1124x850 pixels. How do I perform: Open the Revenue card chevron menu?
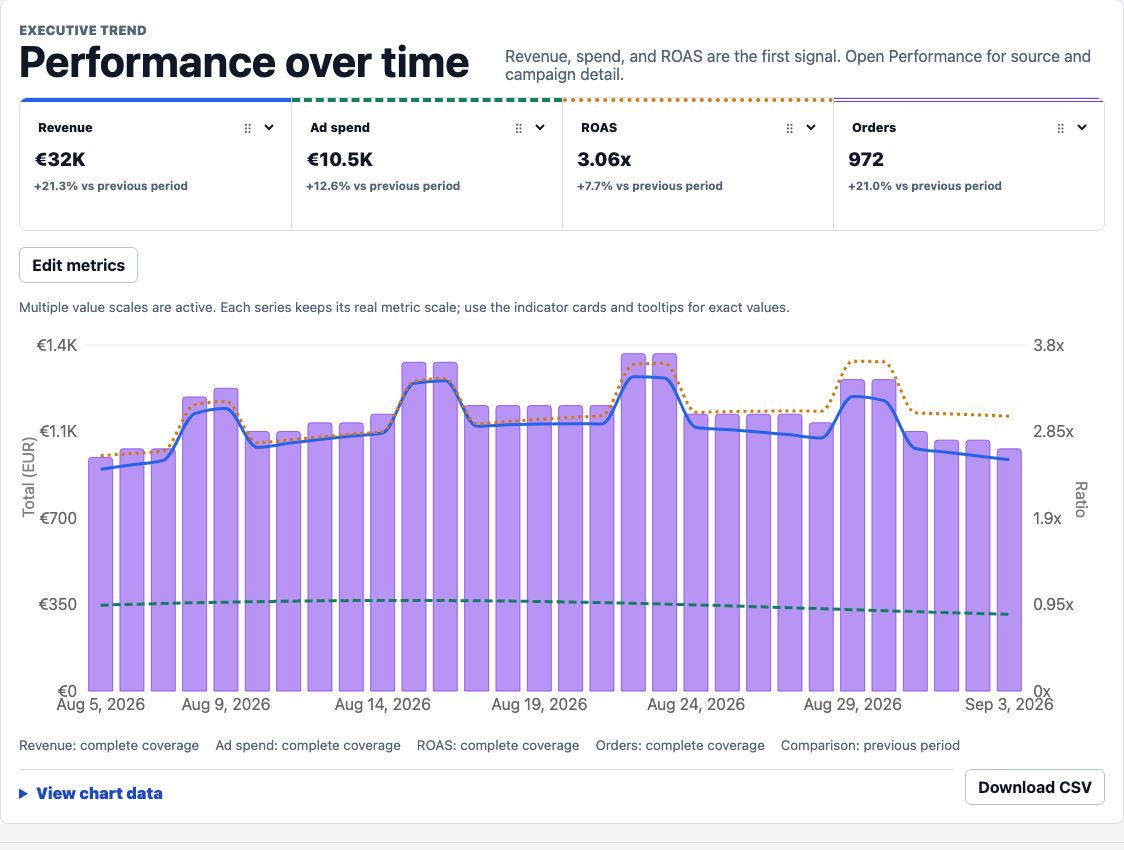pyautogui.click(x=270, y=128)
